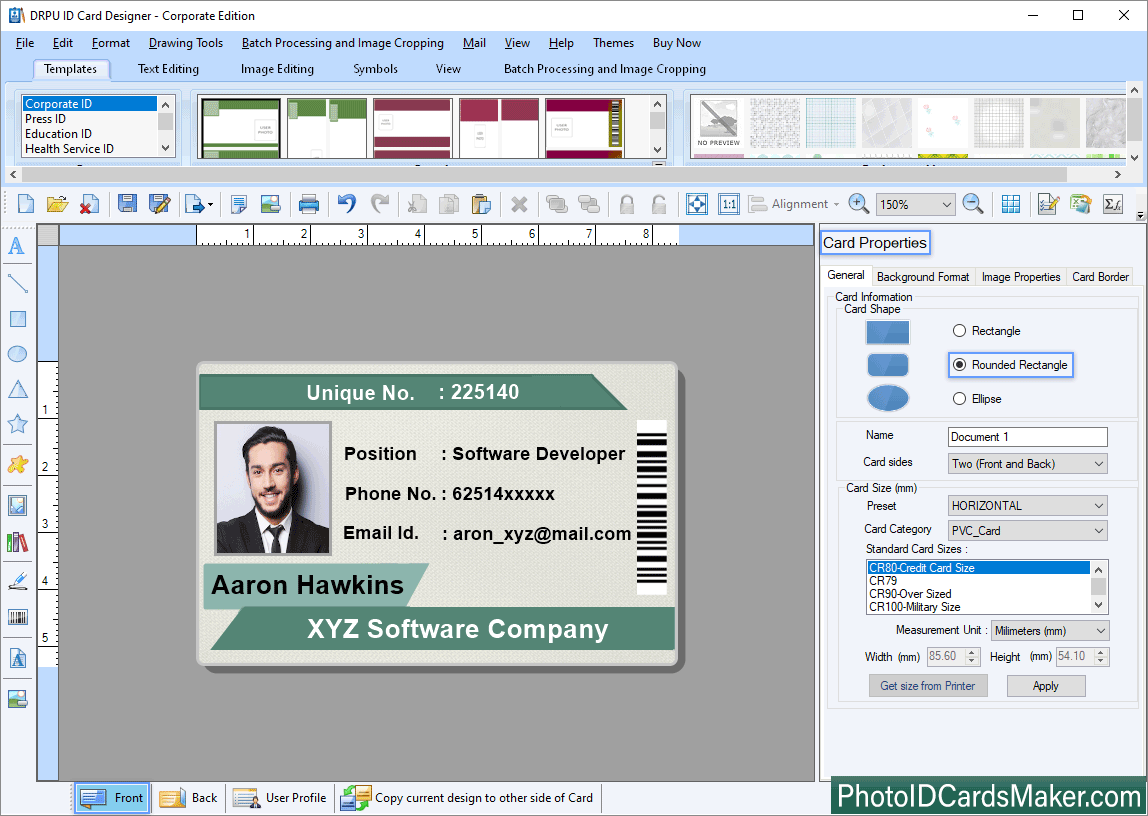Activate the Zoom In magnifier

[858, 203]
